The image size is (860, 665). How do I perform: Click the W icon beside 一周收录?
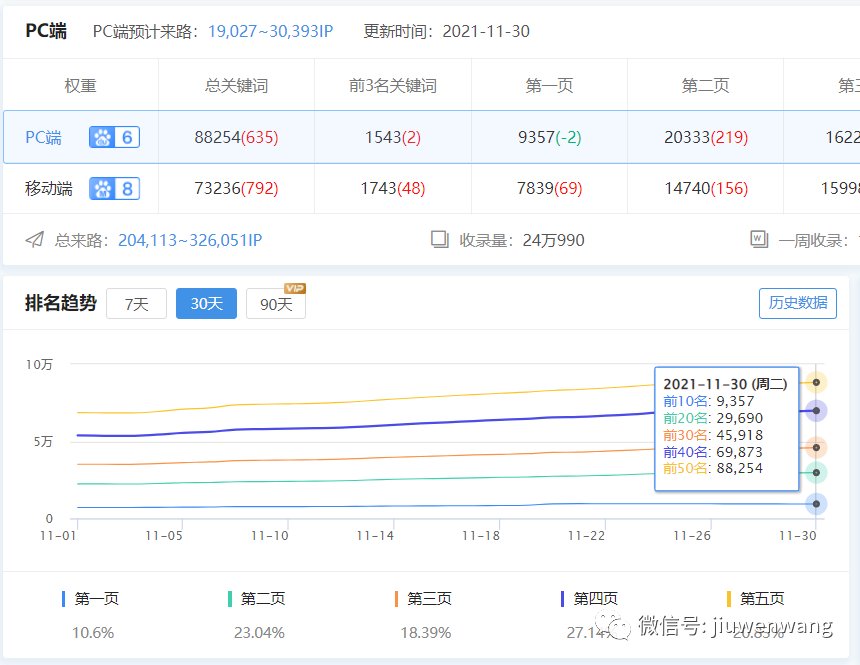pyautogui.click(x=761, y=239)
